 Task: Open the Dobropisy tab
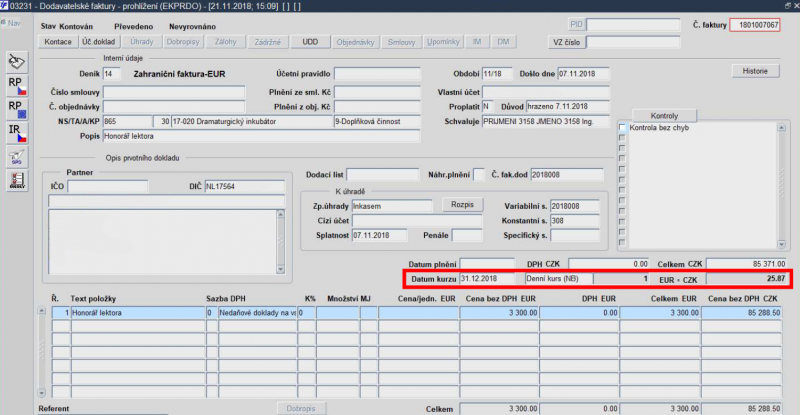[x=183, y=42]
